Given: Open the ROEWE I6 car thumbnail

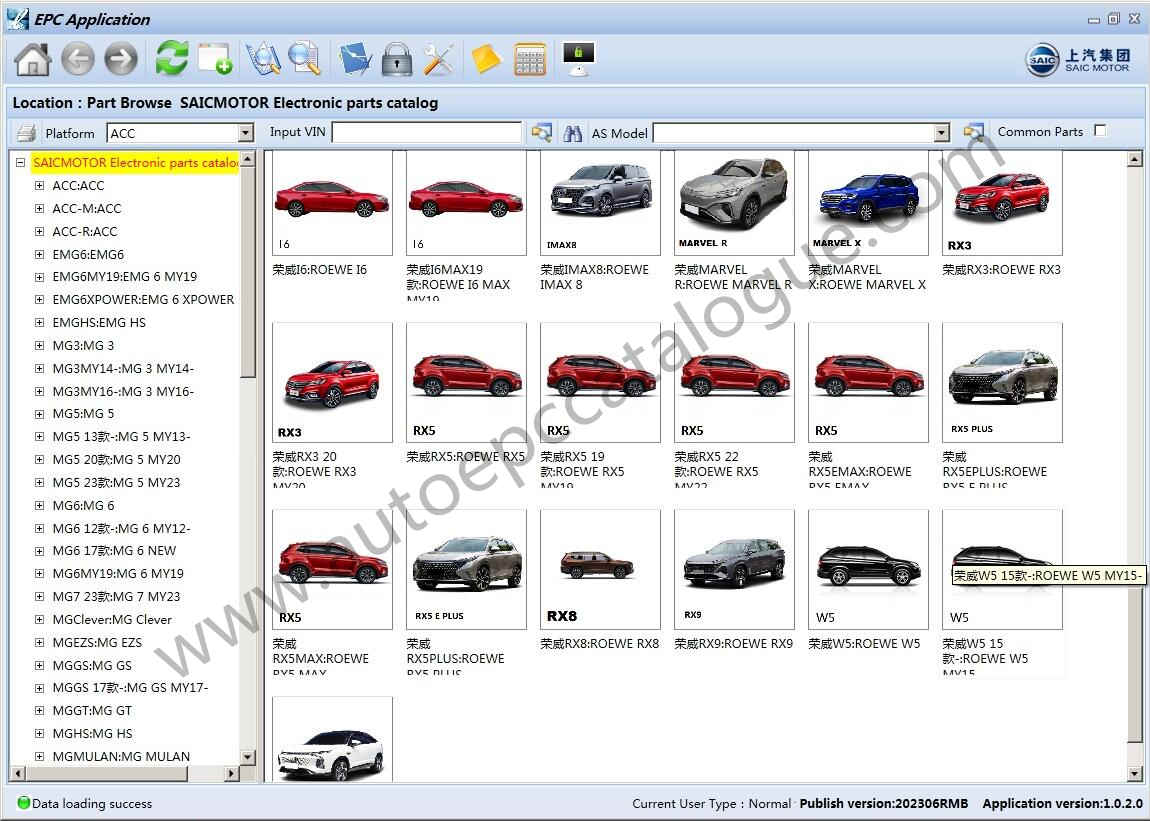Looking at the screenshot, I should [x=332, y=203].
